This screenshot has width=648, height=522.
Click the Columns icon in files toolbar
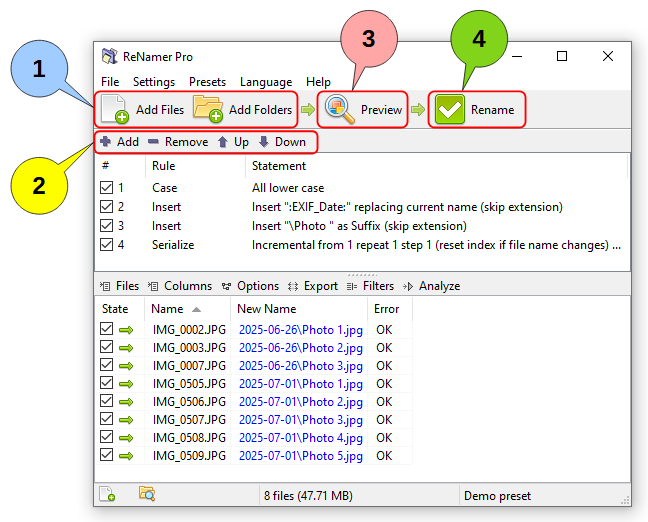point(153,286)
